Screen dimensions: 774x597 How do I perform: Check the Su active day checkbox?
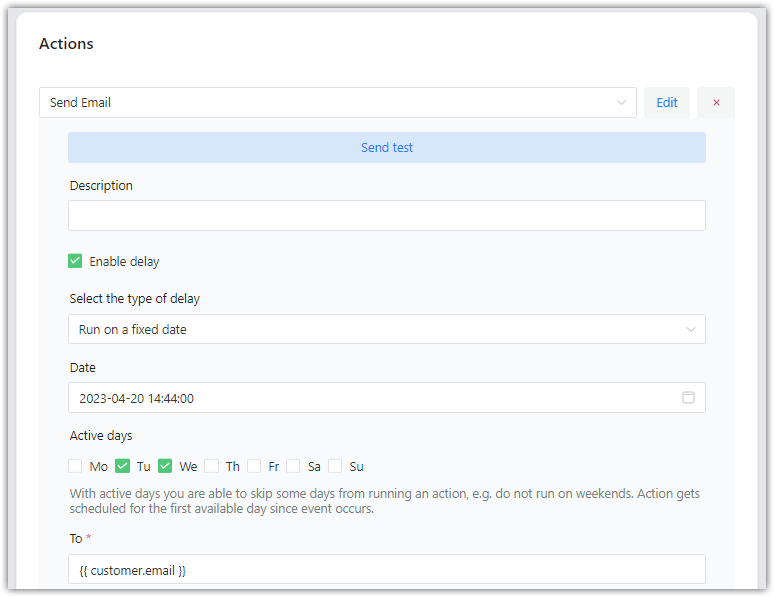[x=335, y=466]
